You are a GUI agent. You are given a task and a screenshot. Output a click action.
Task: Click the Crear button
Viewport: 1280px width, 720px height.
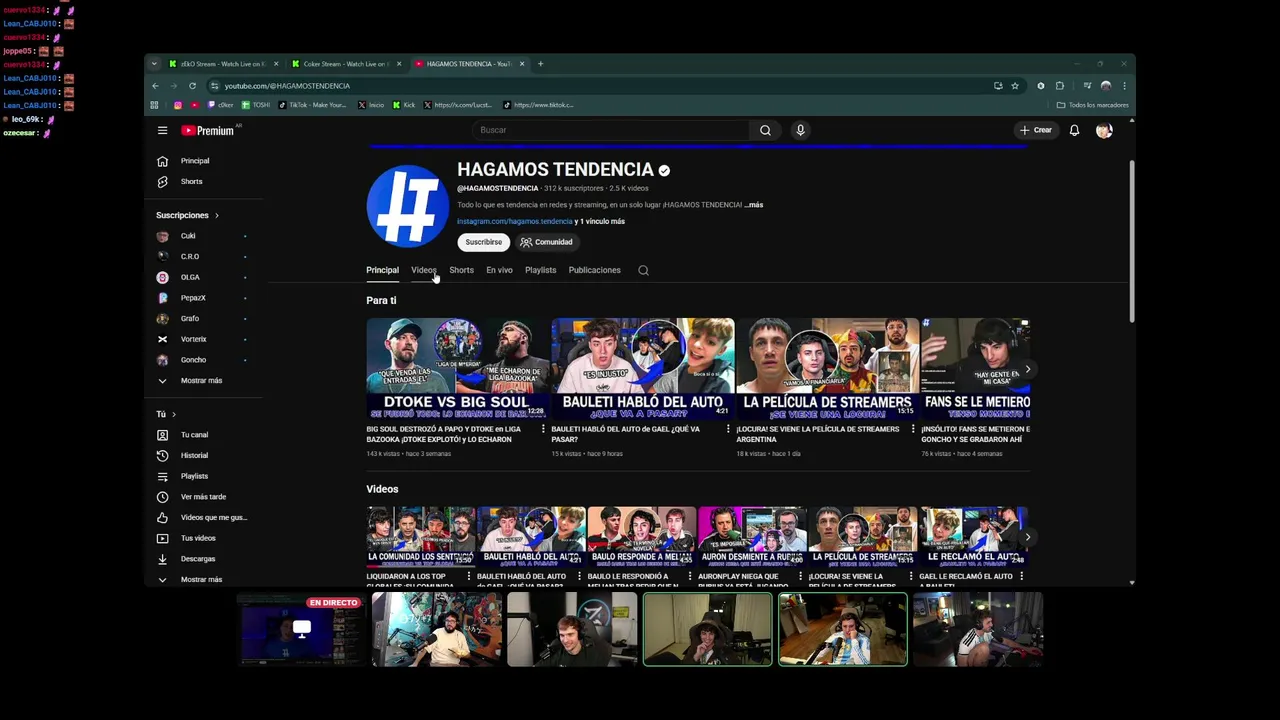click(1035, 130)
